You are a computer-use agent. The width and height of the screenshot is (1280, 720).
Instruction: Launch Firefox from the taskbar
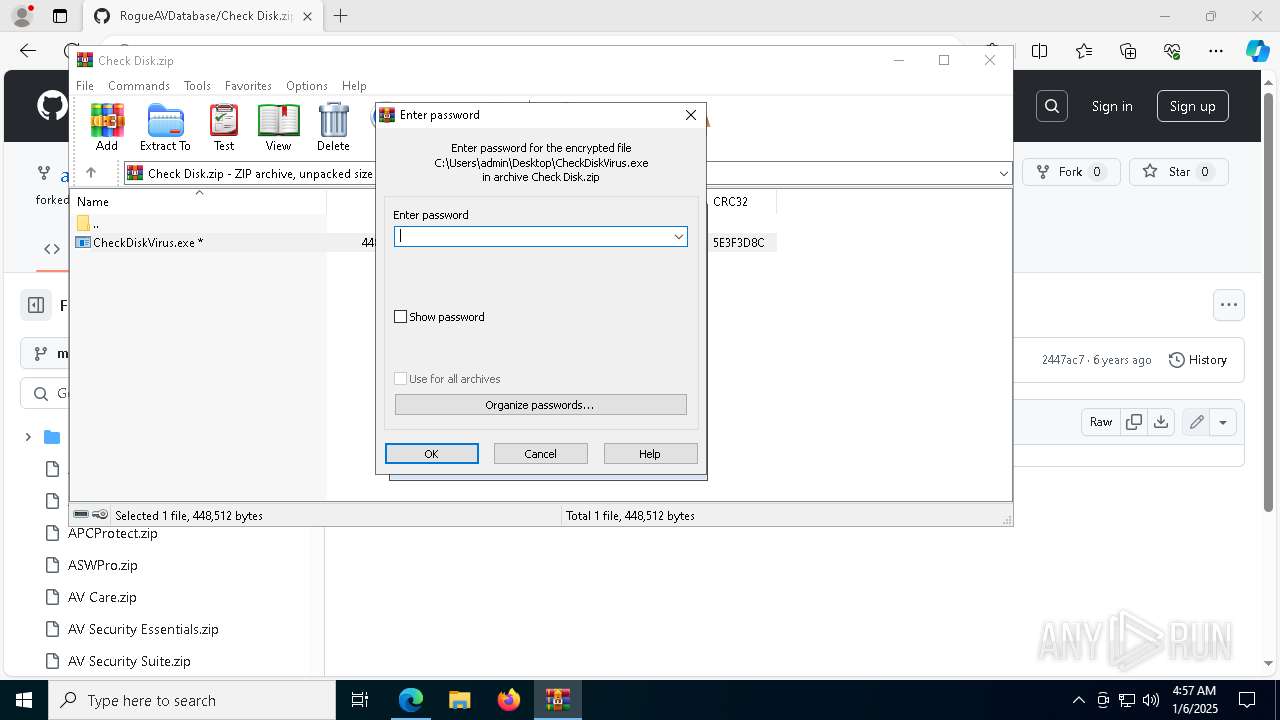click(x=508, y=700)
